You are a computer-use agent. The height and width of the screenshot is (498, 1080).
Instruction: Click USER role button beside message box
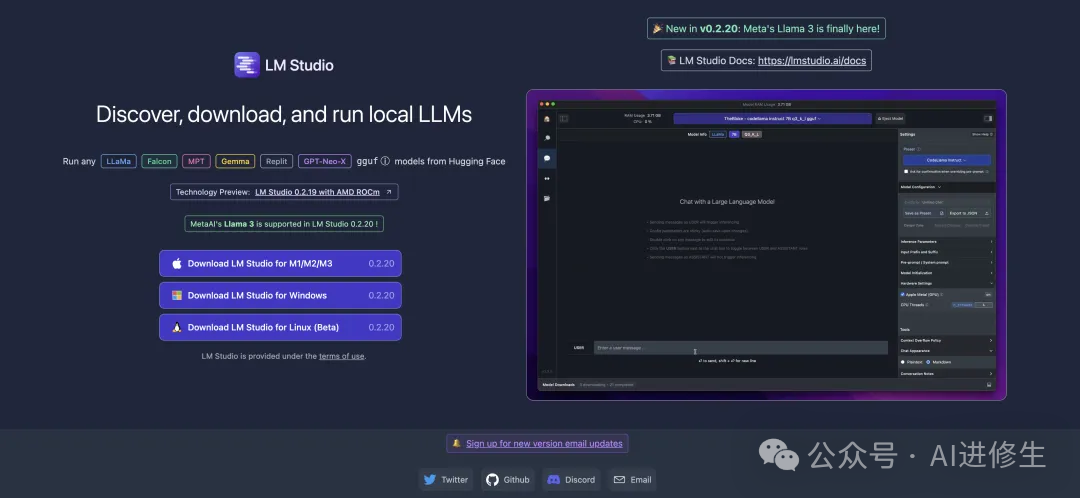(x=579, y=348)
